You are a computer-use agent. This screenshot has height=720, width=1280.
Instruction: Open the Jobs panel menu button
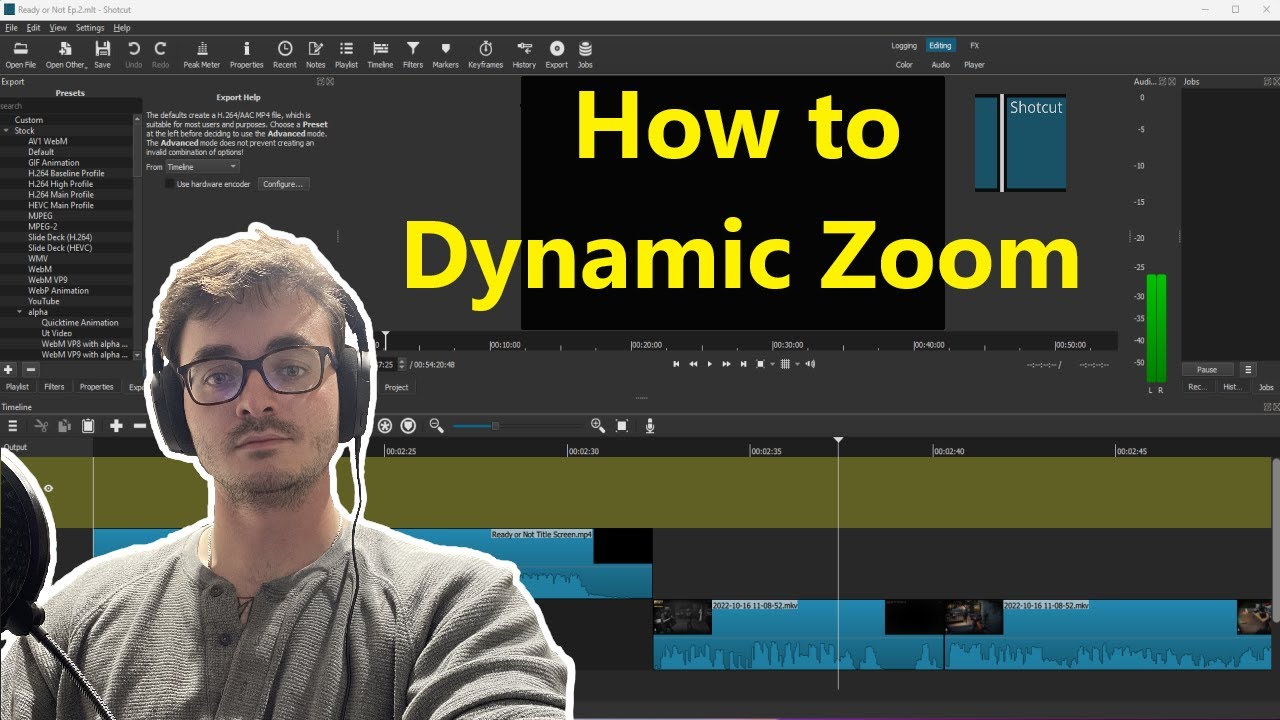coord(1248,369)
